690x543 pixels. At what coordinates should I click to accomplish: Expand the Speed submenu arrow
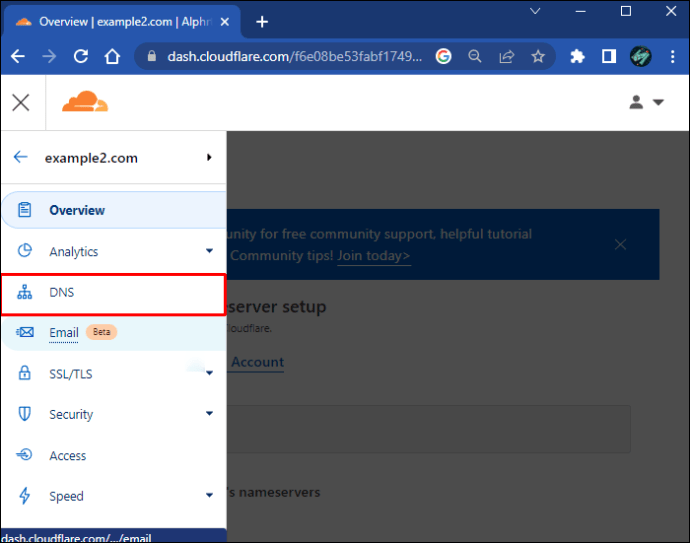[209, 495]
